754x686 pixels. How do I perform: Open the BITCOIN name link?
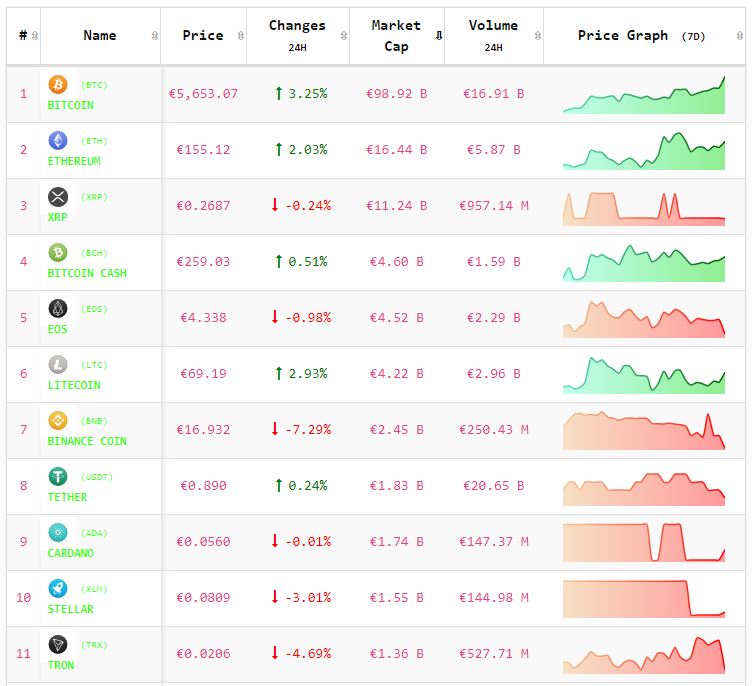coord(70,105)
